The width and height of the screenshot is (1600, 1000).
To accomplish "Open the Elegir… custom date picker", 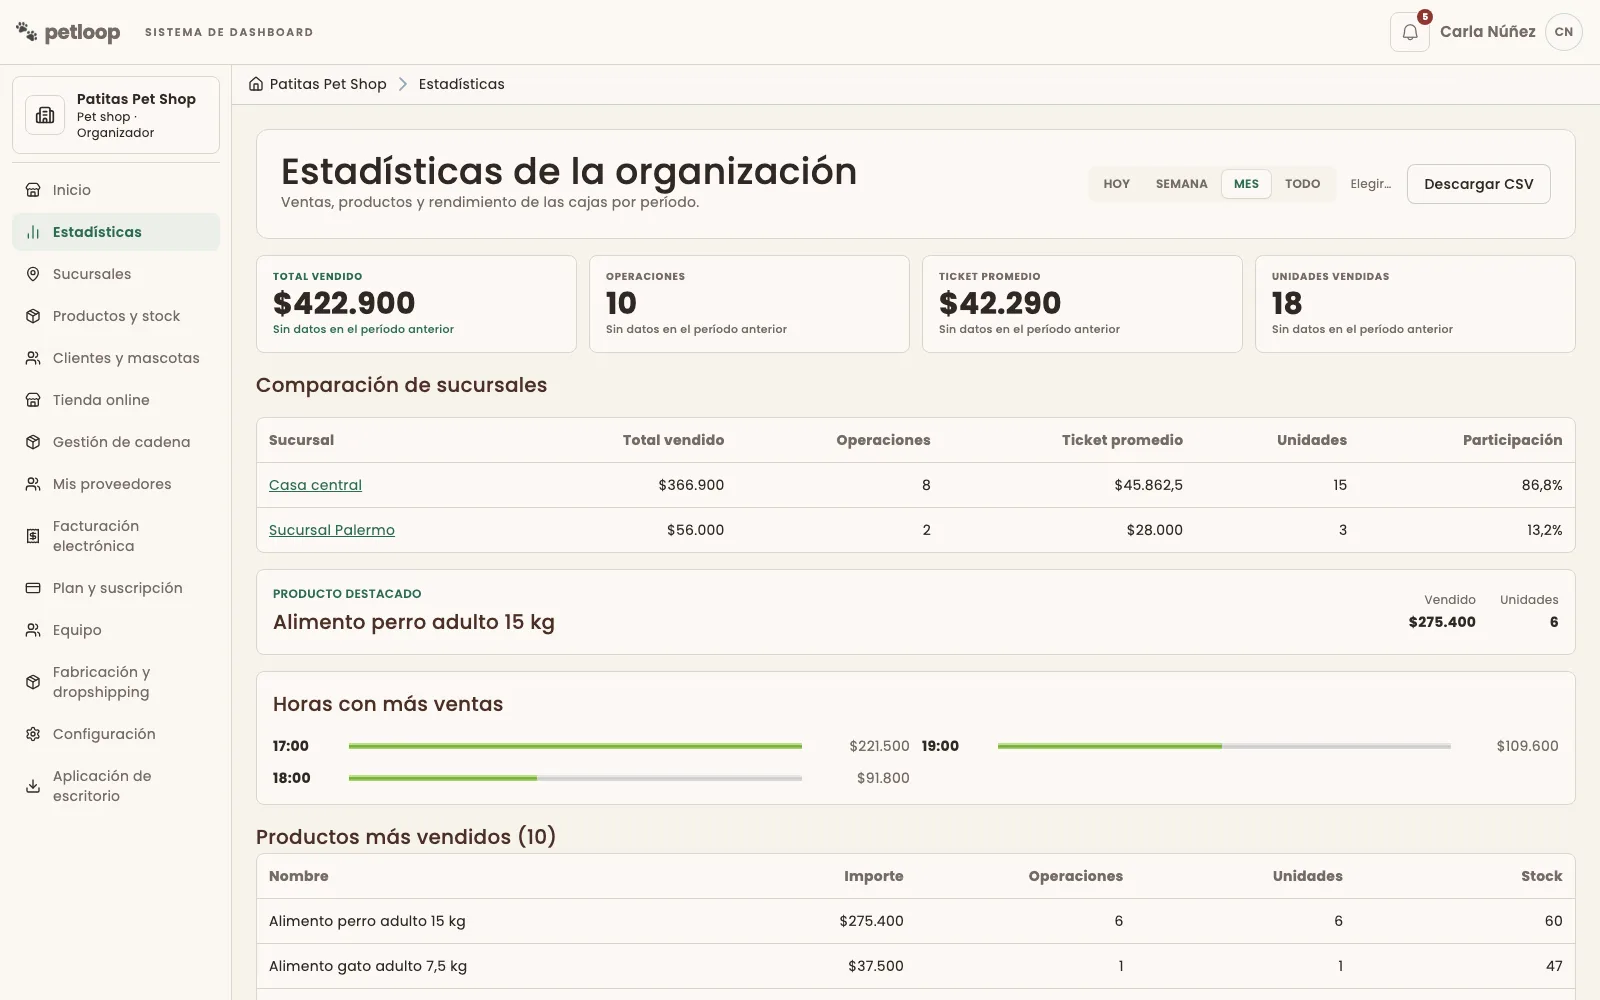I will [x=1370, y=184].
